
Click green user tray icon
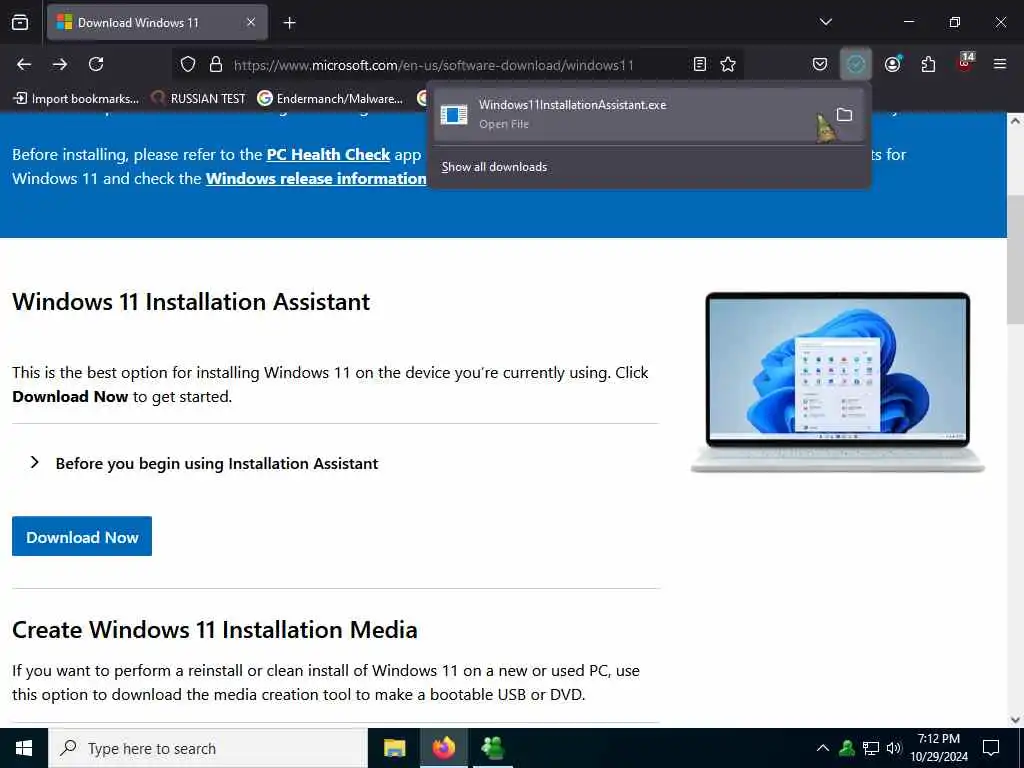[x=847, y=748]
